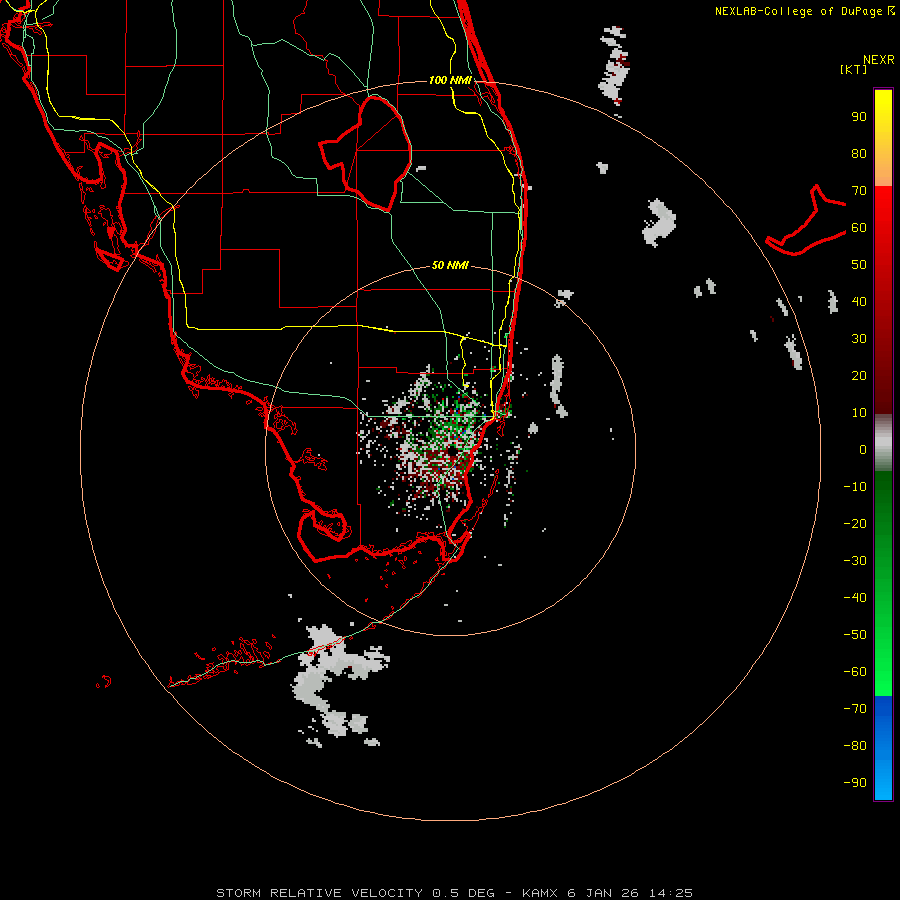Click the 40 value on the velocity scale
The image size is (900, 900).
click(x=859, y=301)
